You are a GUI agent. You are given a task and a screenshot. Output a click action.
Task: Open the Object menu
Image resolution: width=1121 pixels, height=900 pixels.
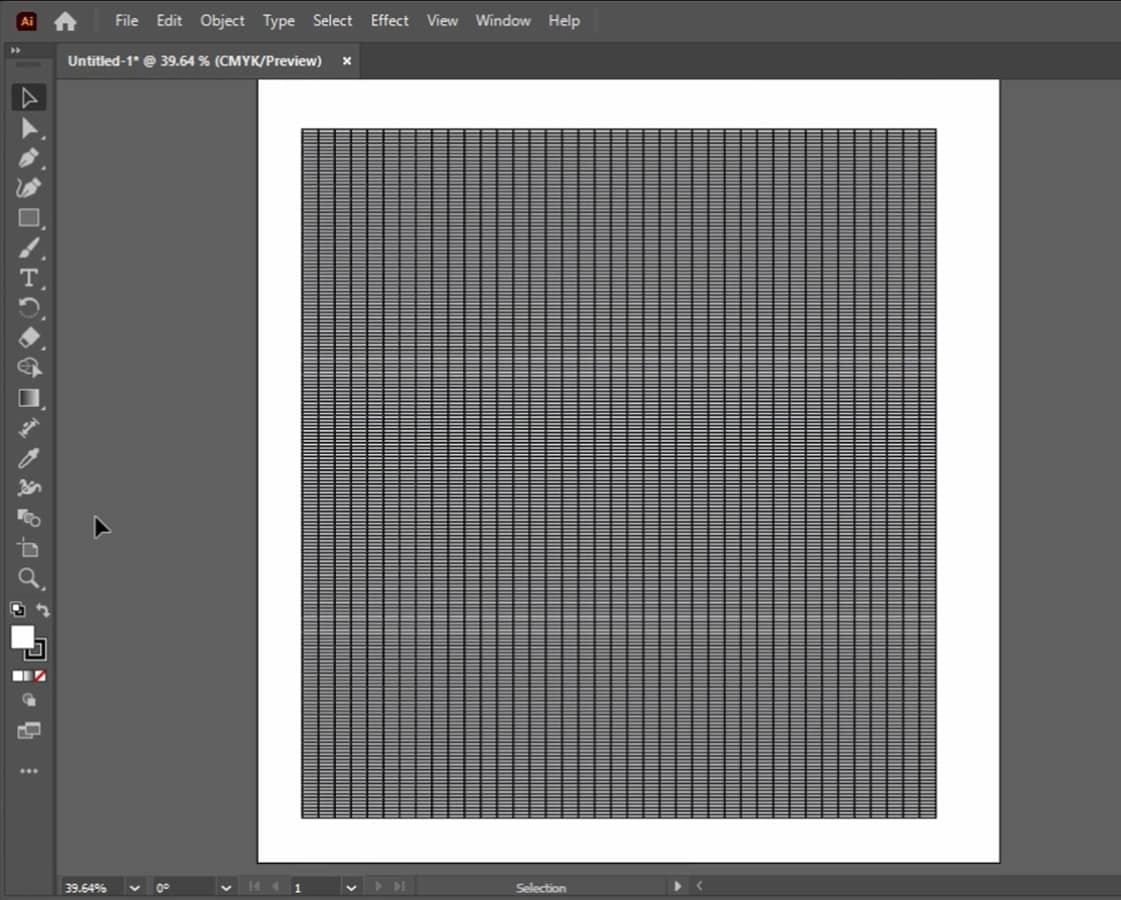click(222, 21)
